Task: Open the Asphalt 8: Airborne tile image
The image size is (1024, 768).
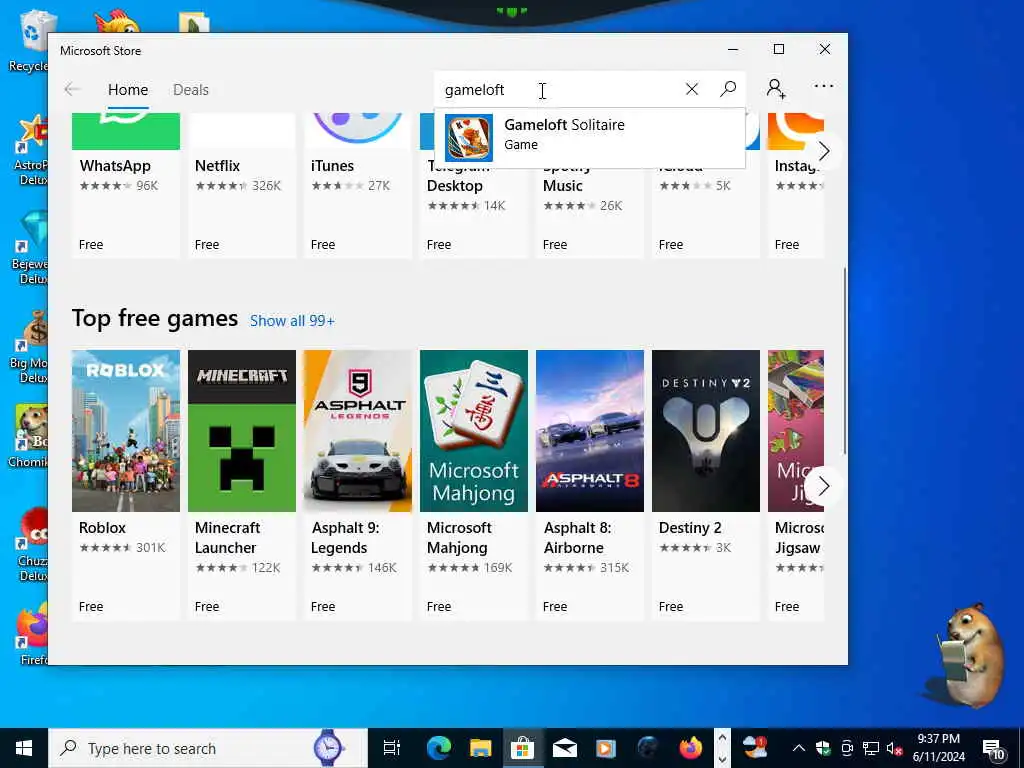Action: click(590, 431)
